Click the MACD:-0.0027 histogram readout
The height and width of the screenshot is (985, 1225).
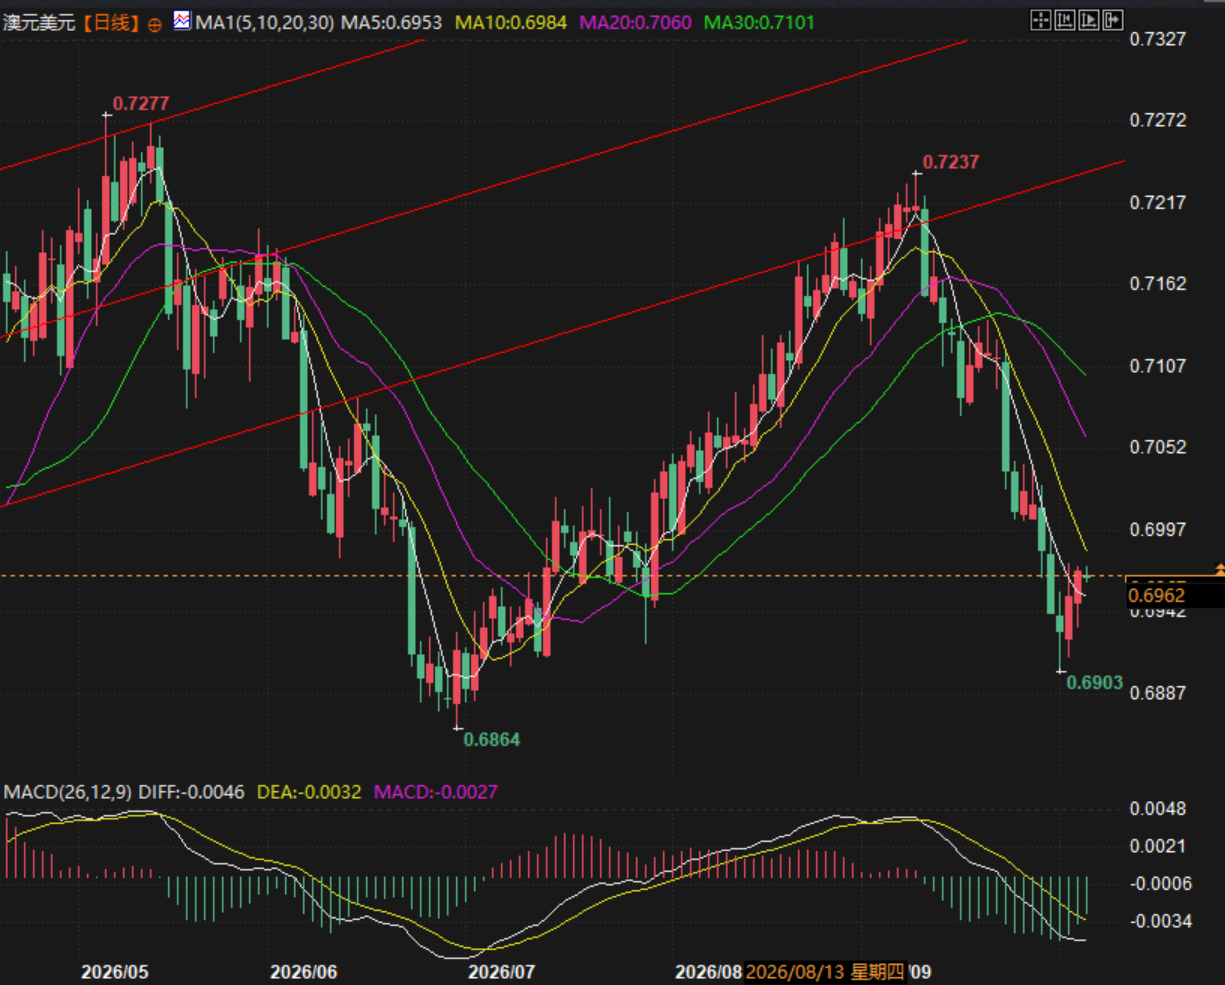[436, 792]
